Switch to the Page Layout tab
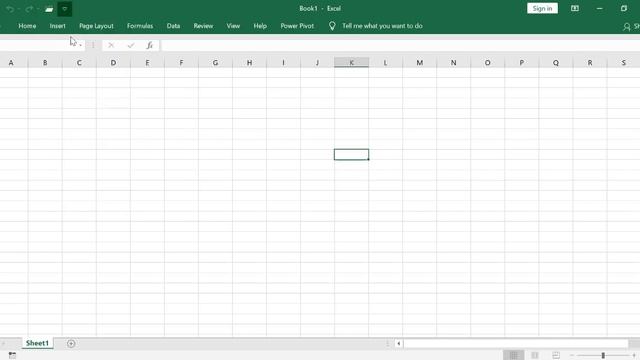 coord(96,26)
